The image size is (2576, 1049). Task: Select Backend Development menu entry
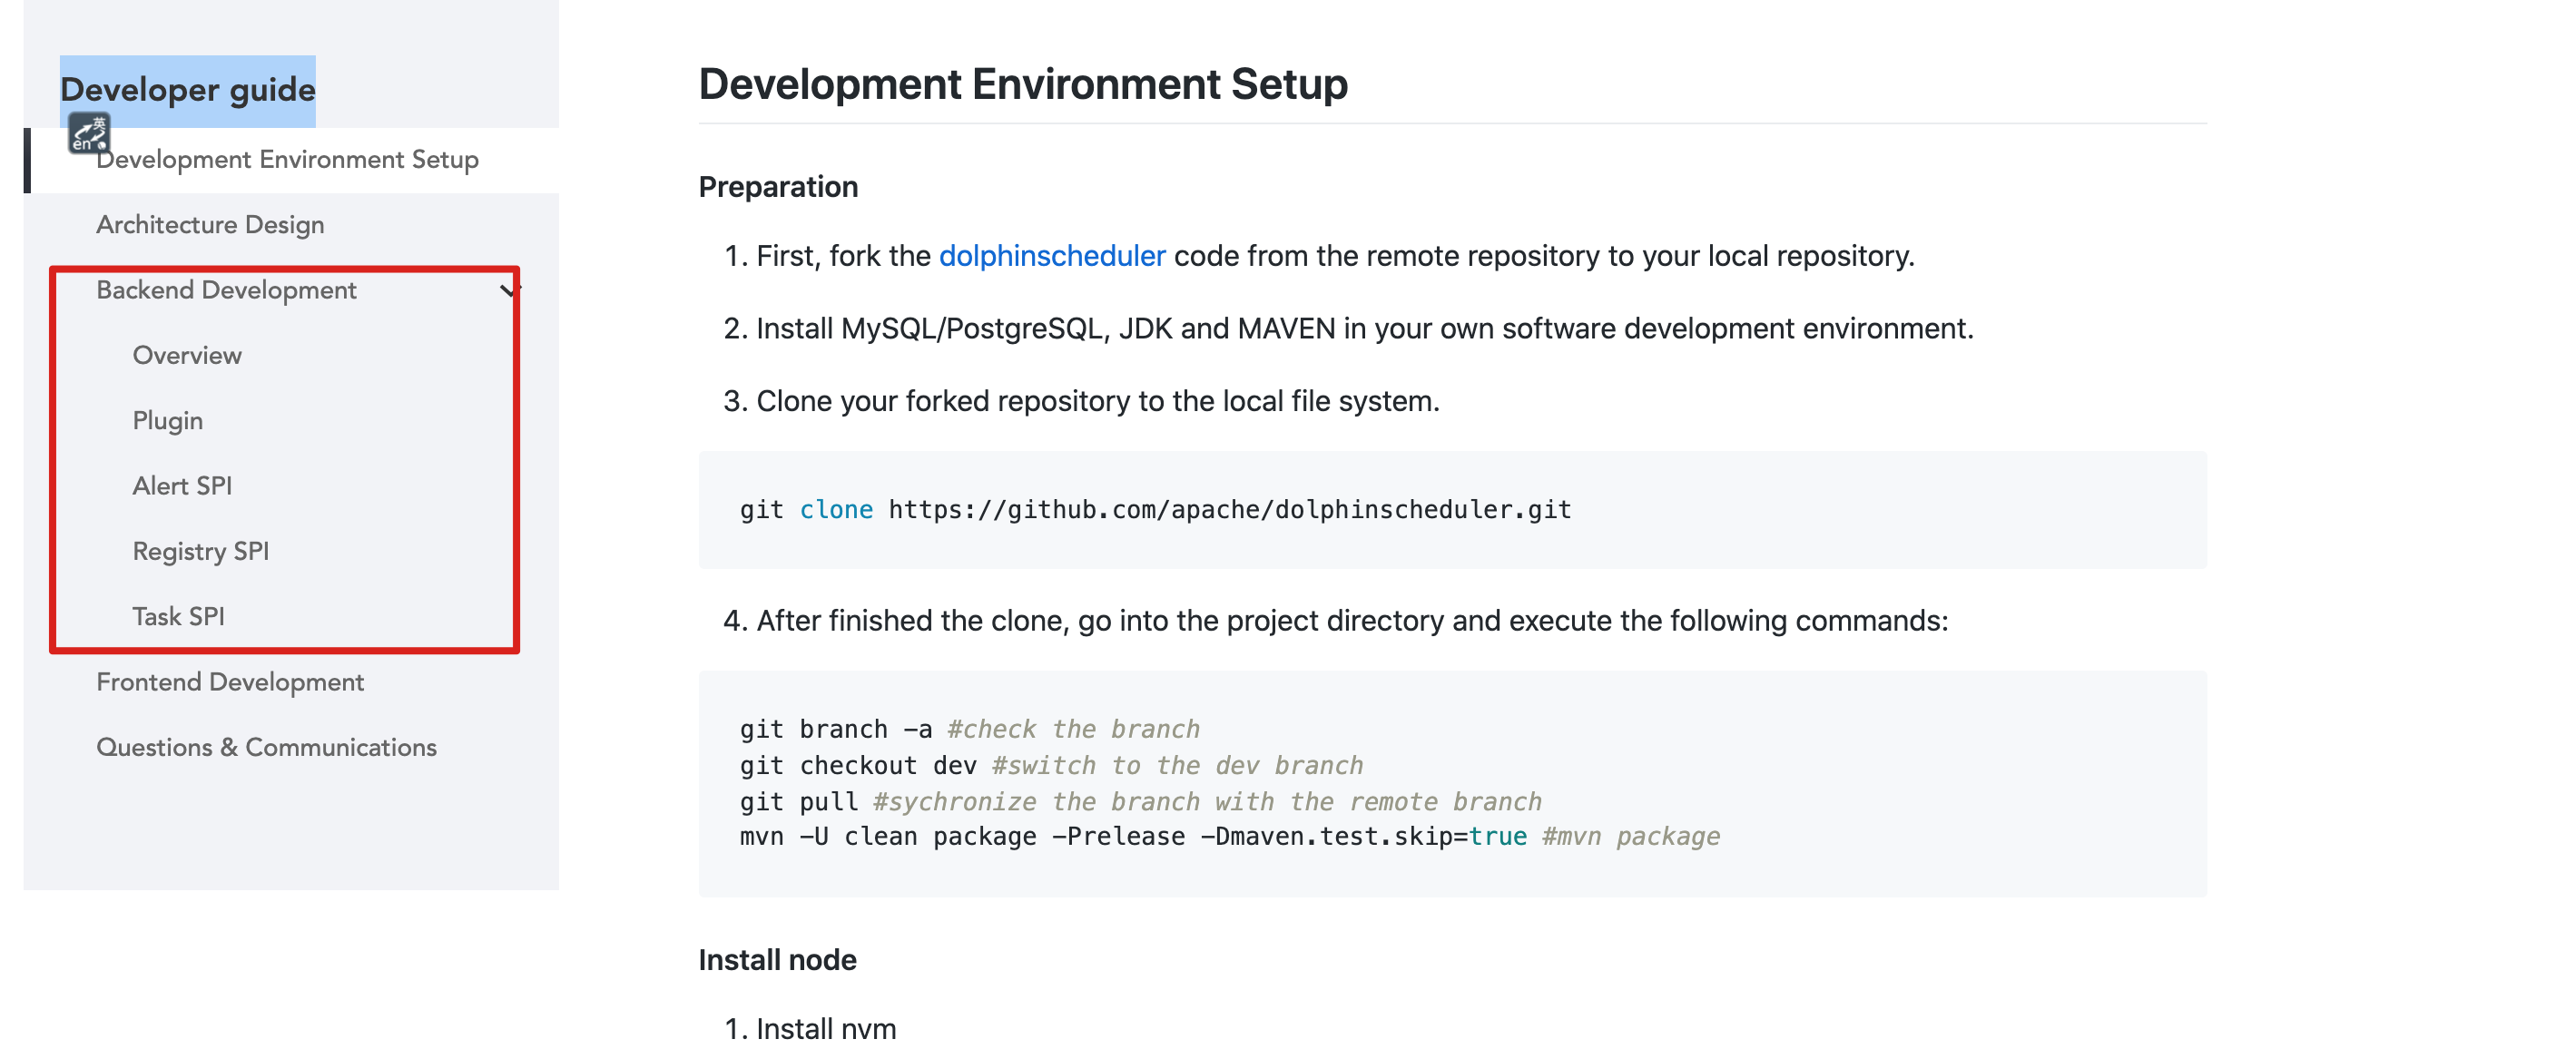point(226,290)
